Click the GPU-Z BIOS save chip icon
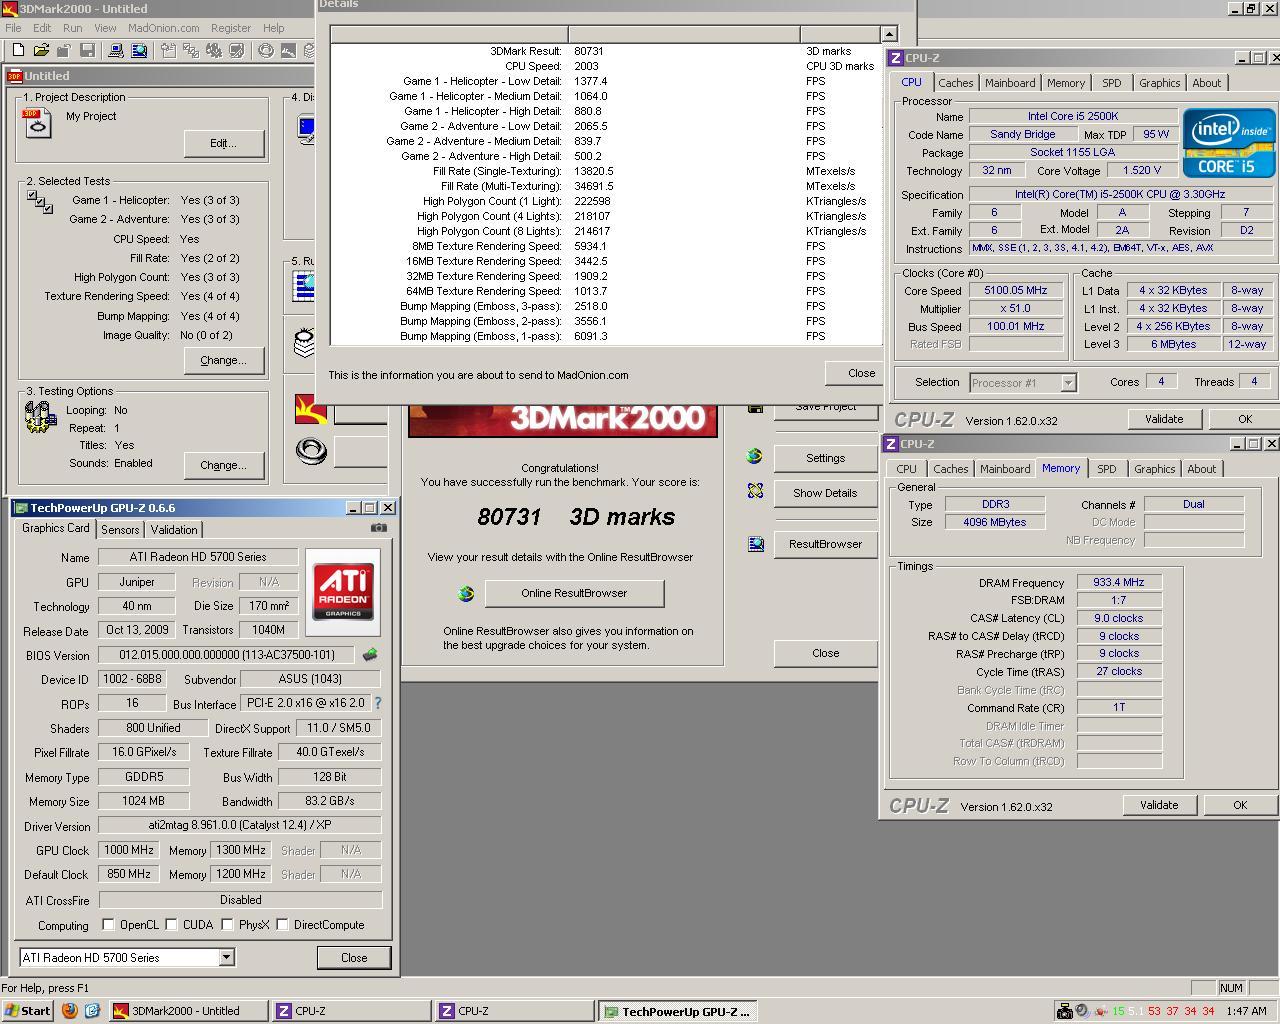This screenshot has height=1024, width=1280. coord(370,655)
